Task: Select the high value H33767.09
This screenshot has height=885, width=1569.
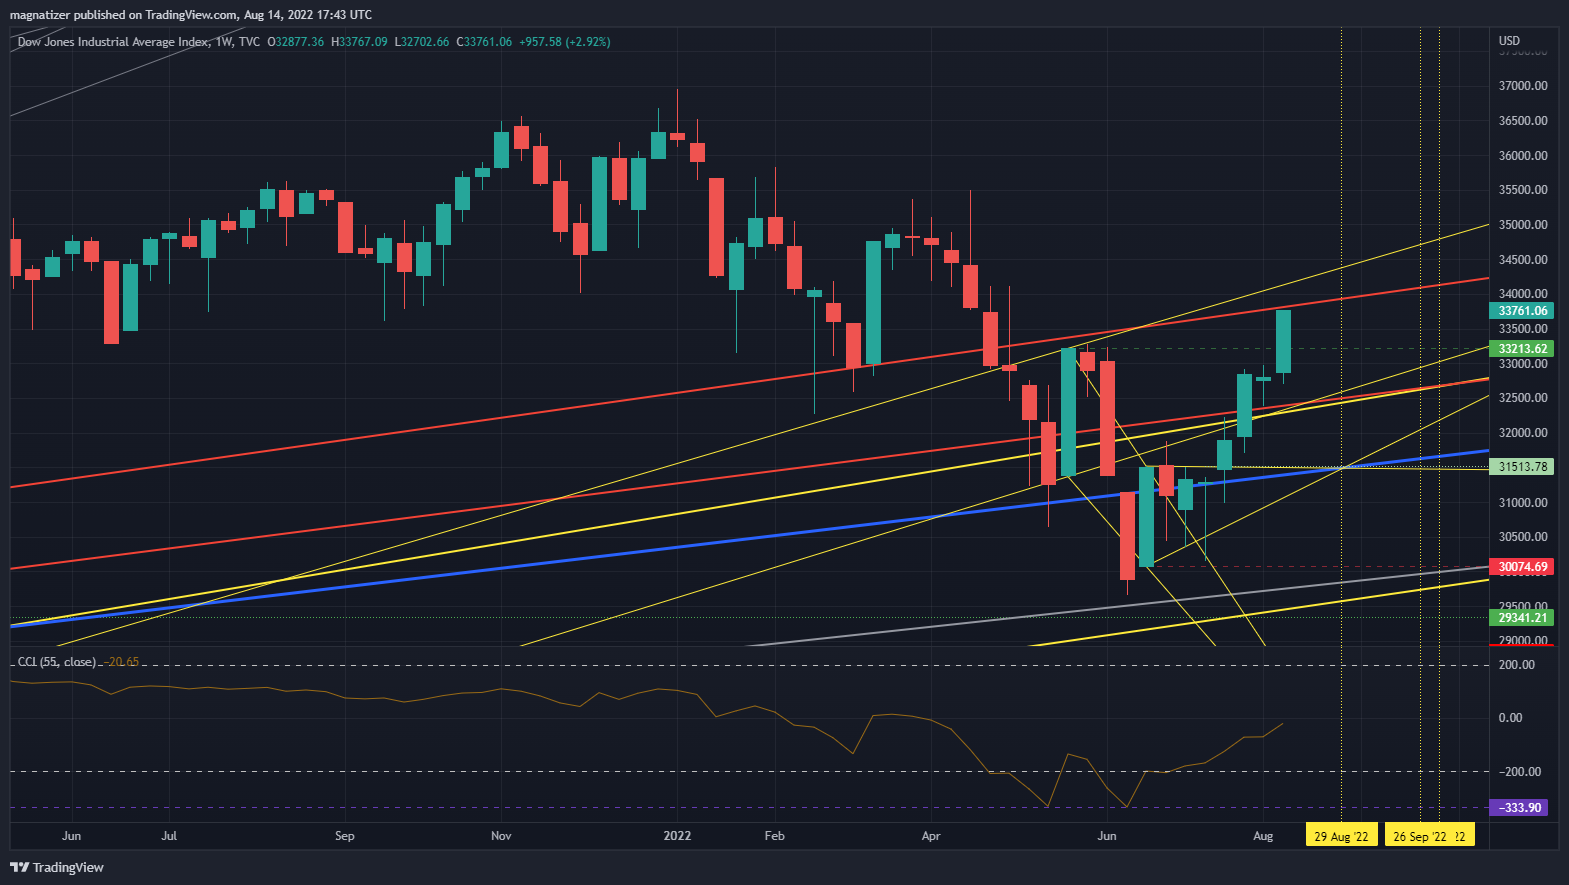Action: 359,42
